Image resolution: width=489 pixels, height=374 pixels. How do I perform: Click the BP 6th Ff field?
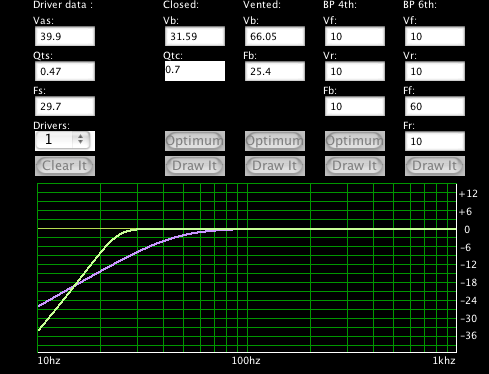tap(435, 106)
